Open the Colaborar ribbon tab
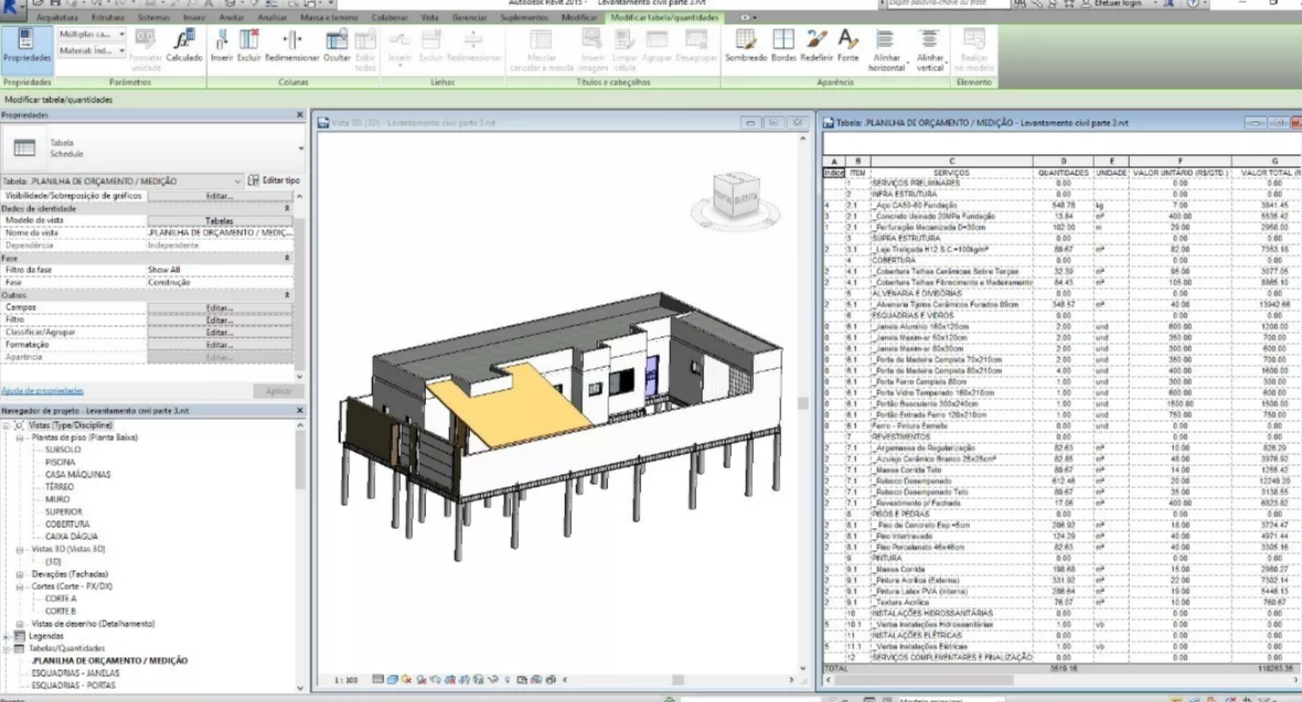The width and height of the screenshot is (1302, 702). point(389,18)
